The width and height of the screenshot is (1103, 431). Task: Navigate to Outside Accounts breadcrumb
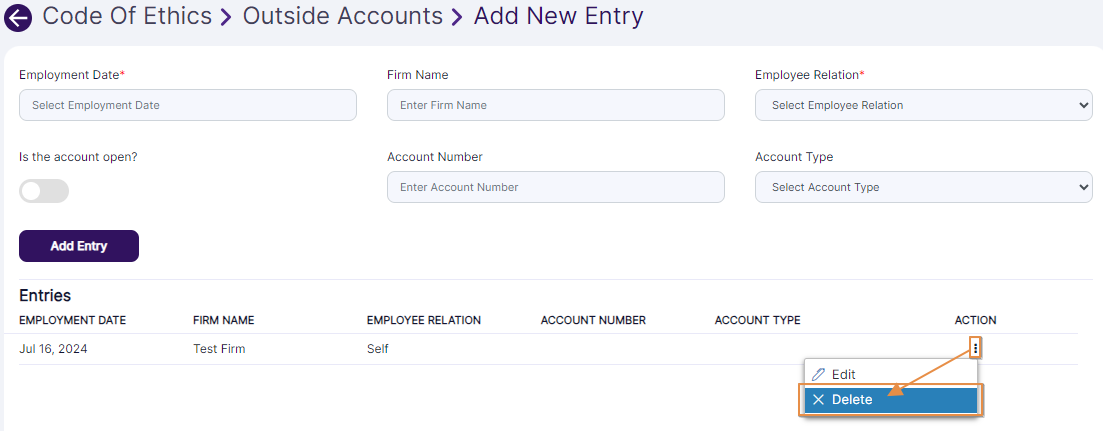tap(342, 16)
